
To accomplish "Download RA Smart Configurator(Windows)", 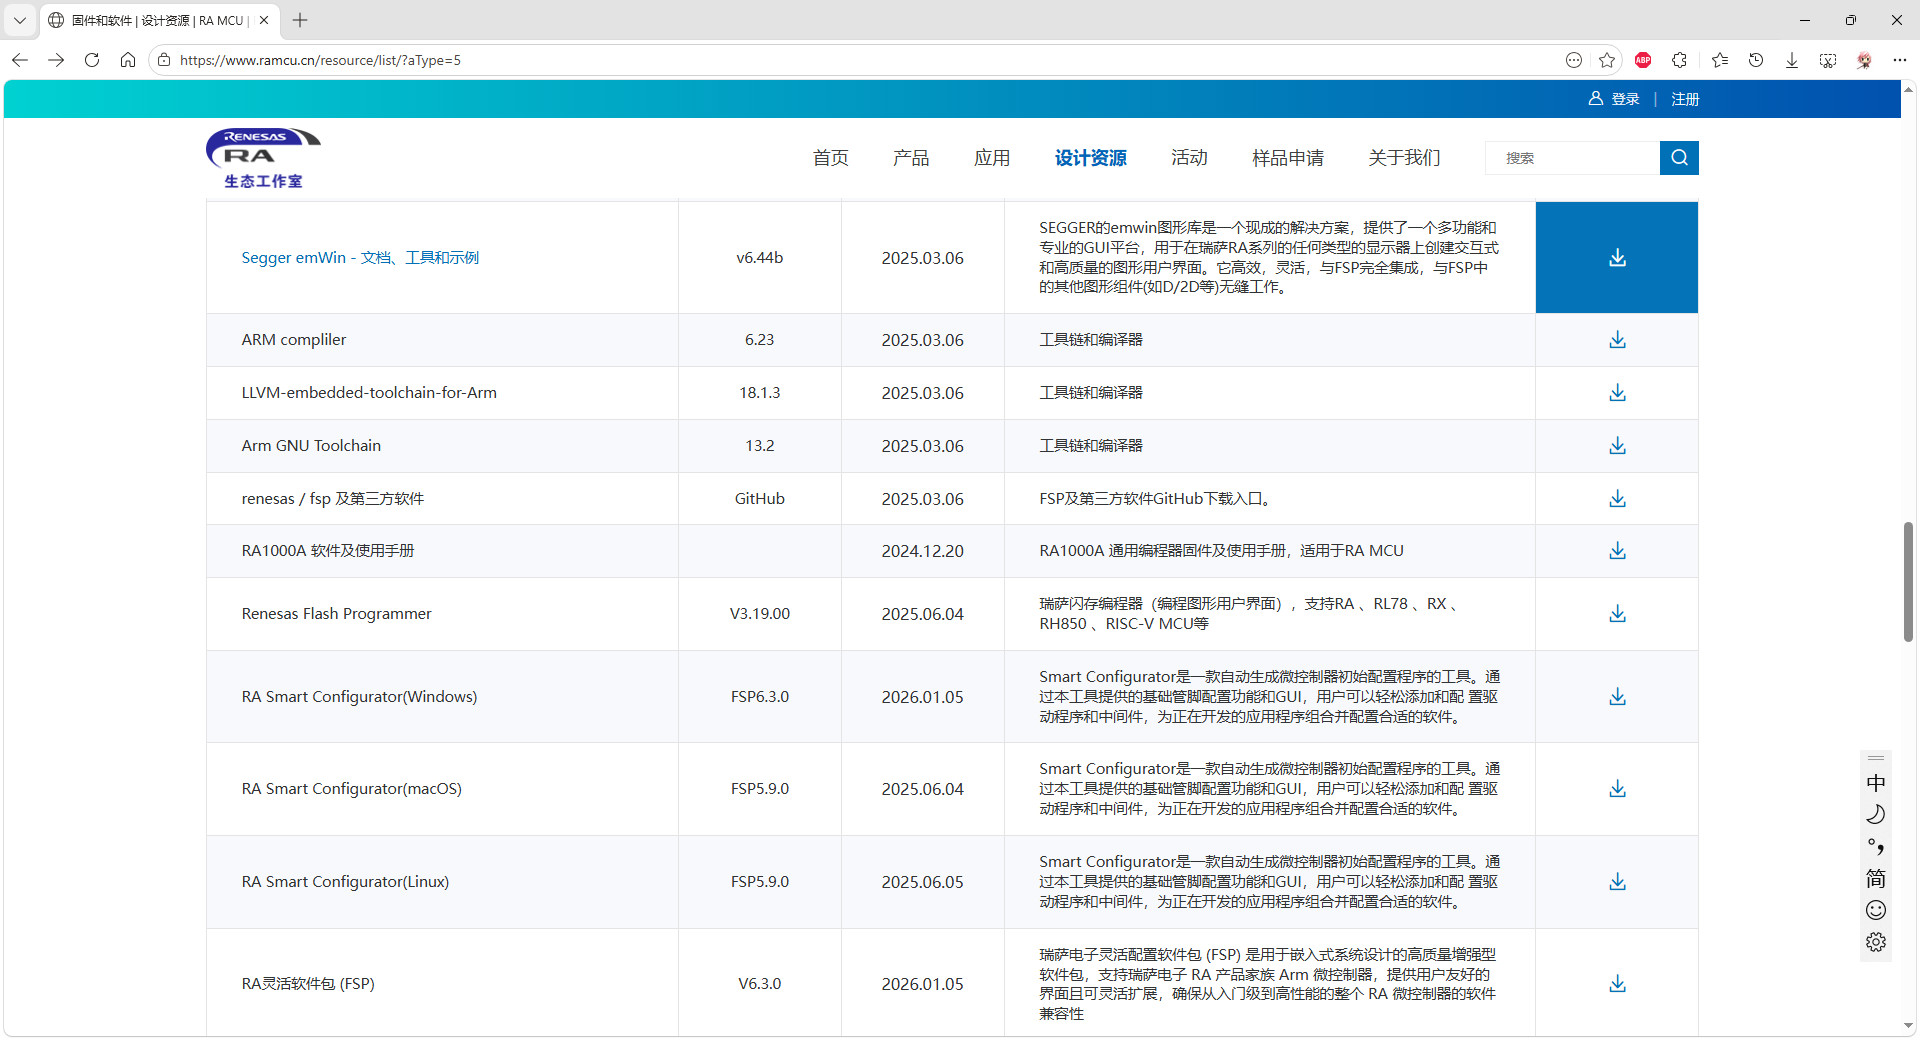I will coord(1617,697).
